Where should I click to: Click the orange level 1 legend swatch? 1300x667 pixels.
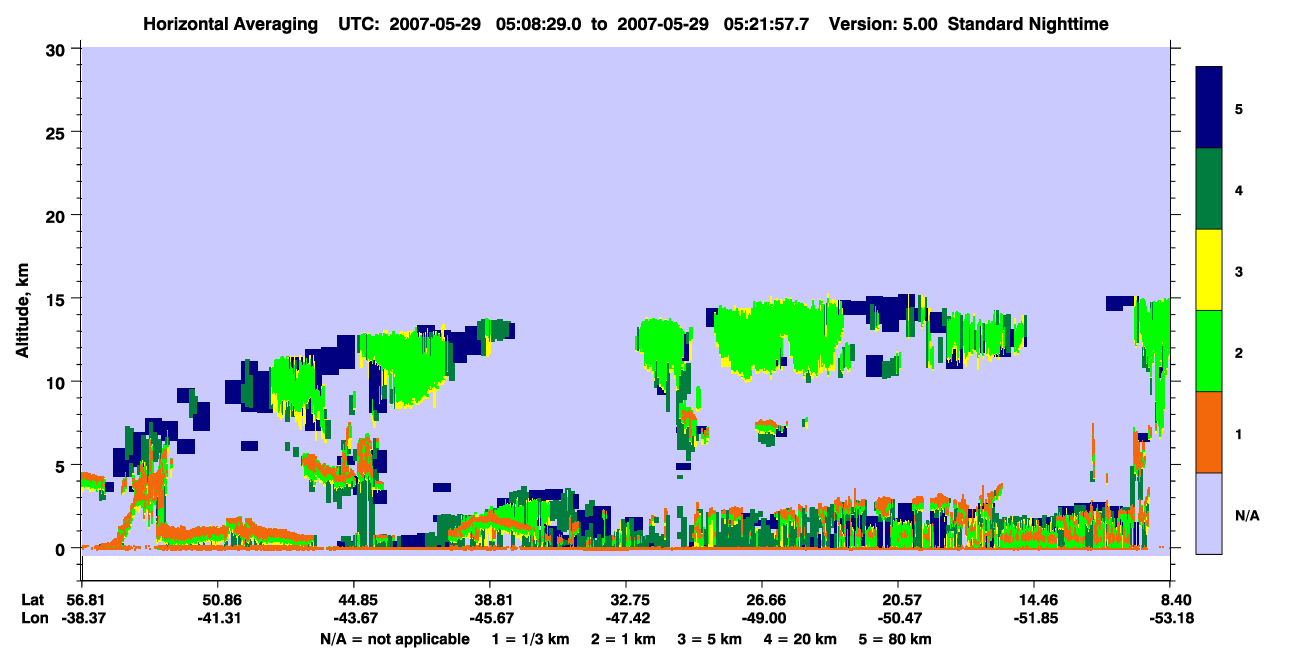pyautogui.click(x=1209, y=432)
